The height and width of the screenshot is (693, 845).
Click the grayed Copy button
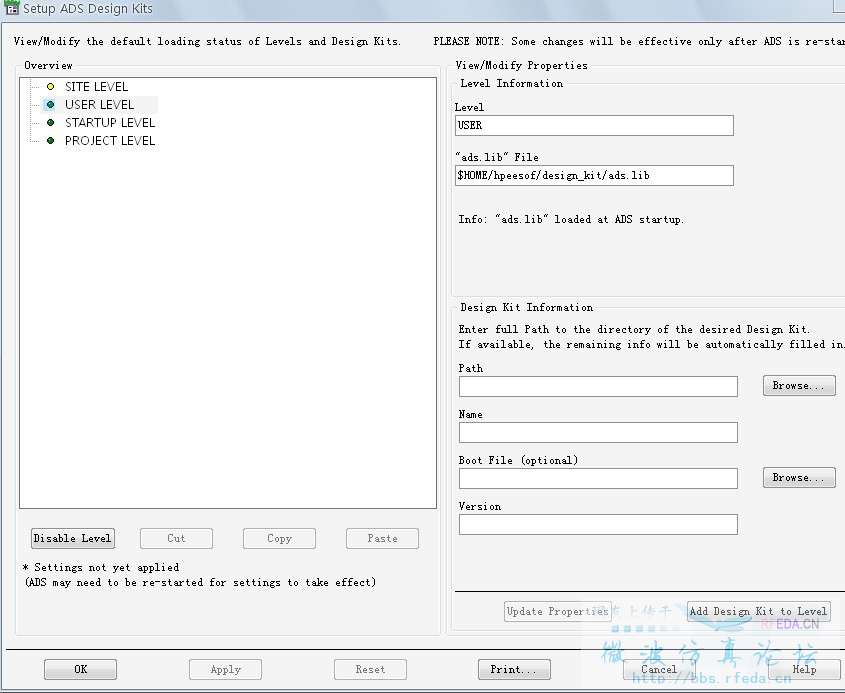tap(279, 538)
